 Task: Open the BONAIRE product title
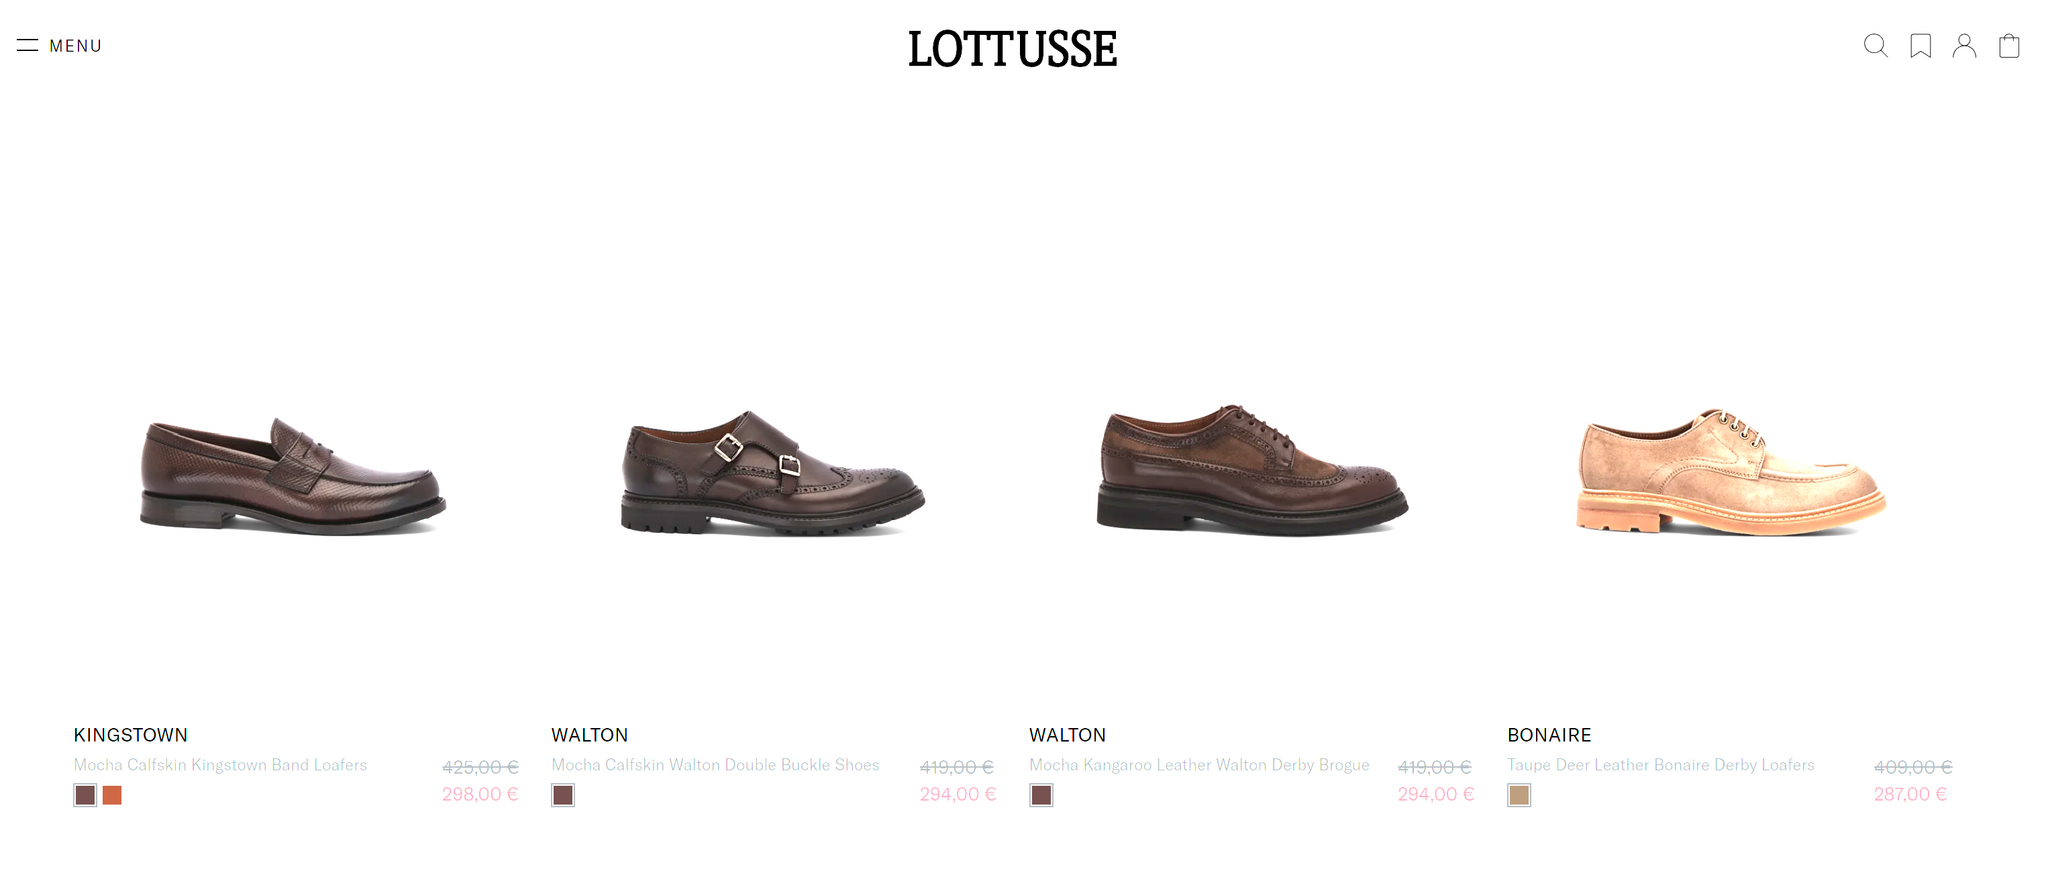(1549, 735)
